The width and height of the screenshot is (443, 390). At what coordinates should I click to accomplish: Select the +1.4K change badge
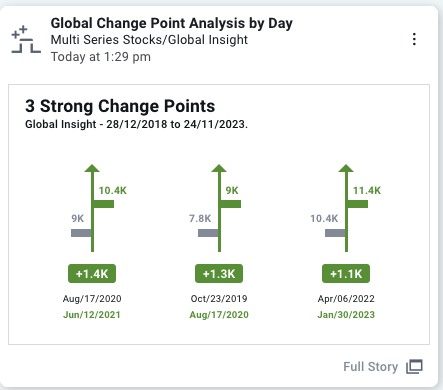(x=92, y=274)
